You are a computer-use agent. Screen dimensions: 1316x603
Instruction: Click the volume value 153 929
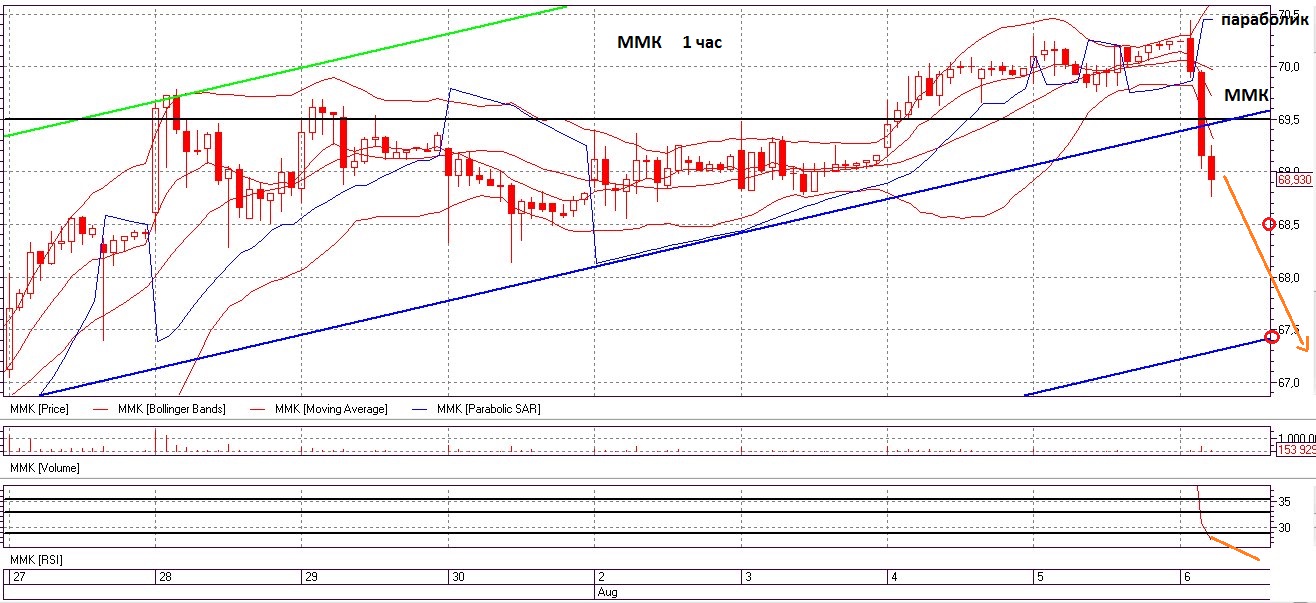click(x=1296, y=450)
